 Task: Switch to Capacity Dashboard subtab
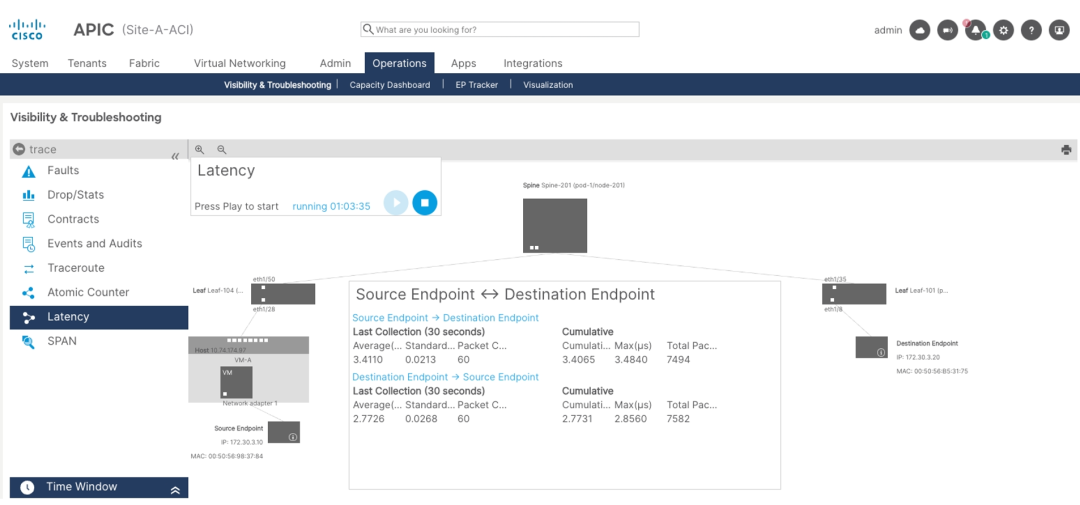390,85
